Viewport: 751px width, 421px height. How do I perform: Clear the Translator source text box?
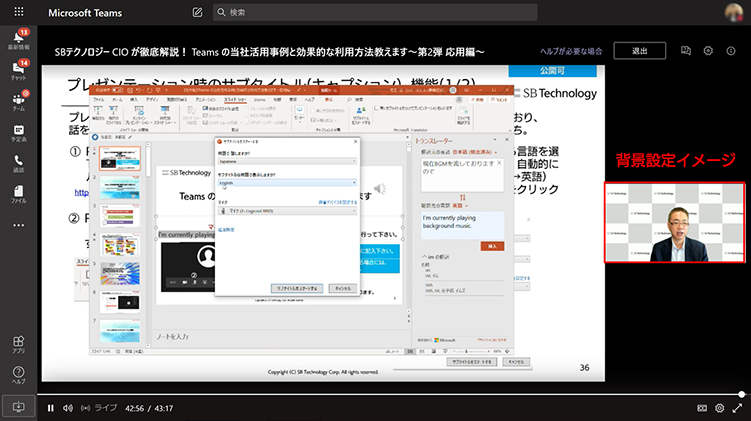[x=499, y=163]
